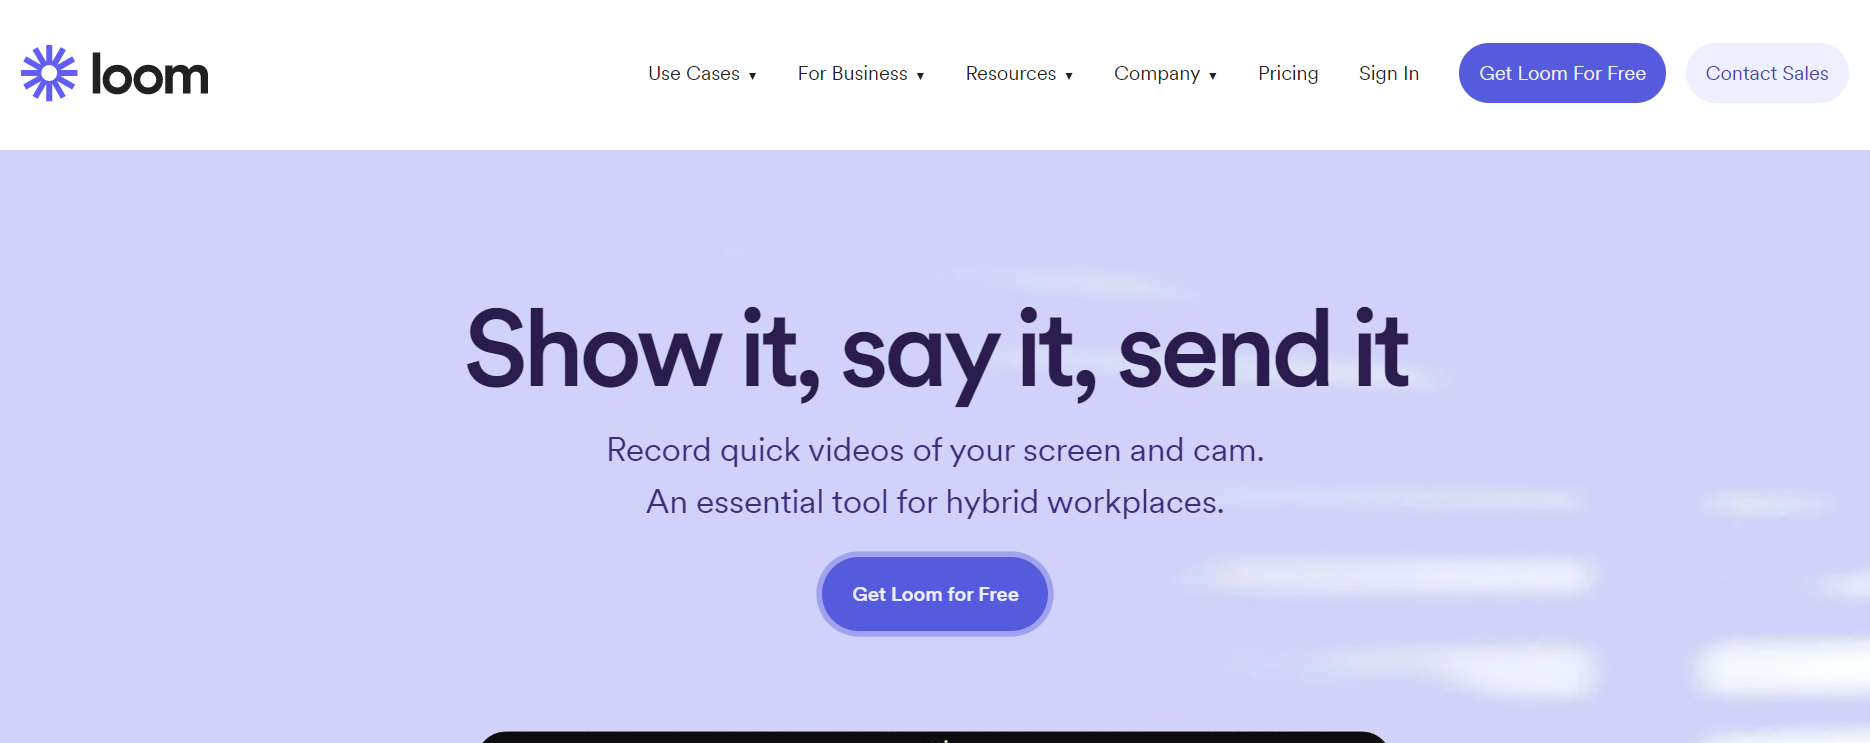Expand the Resources dropdown arrow

1069,76
